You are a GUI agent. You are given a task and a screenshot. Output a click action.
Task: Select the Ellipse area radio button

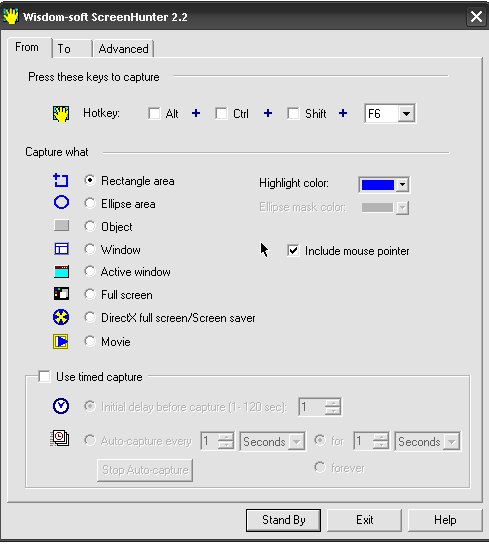point(90,203)
